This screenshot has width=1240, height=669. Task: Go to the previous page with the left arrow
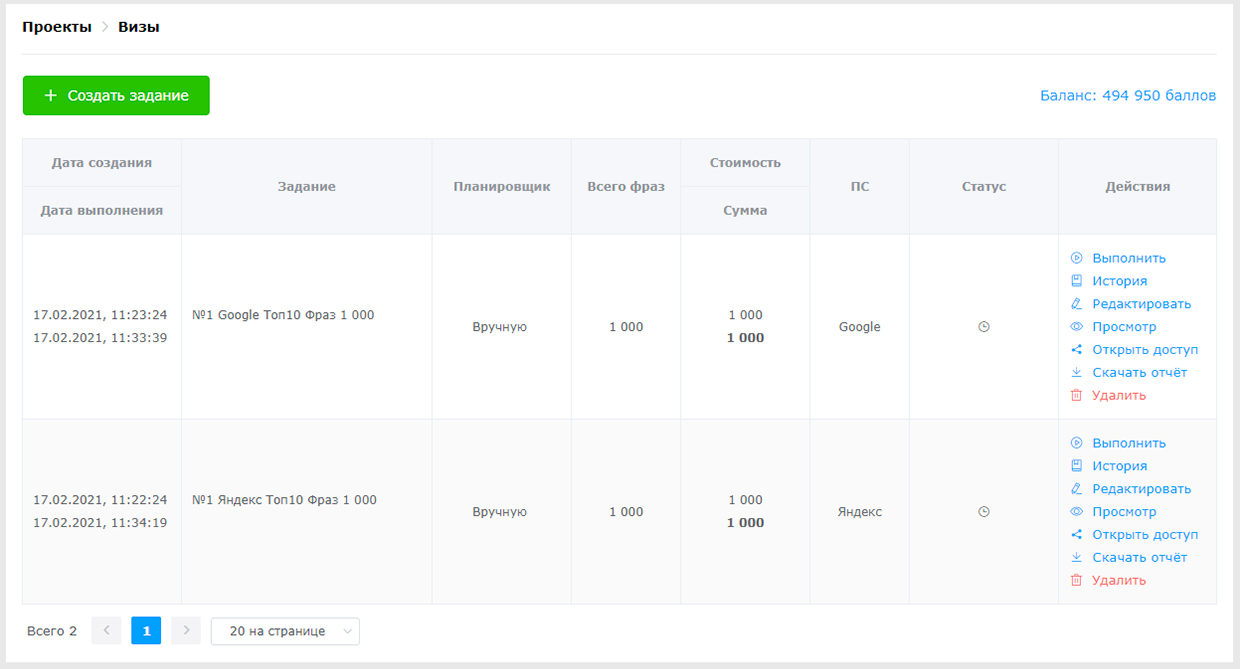106,631
